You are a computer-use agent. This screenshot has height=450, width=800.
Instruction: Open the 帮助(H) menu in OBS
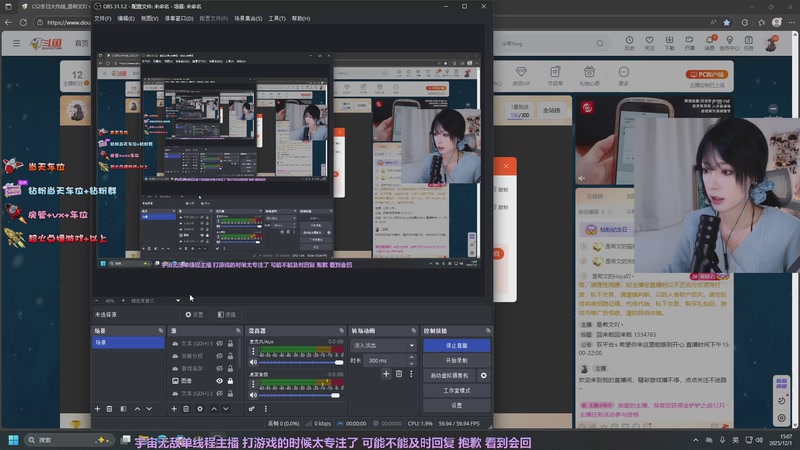tap(301, 18)
